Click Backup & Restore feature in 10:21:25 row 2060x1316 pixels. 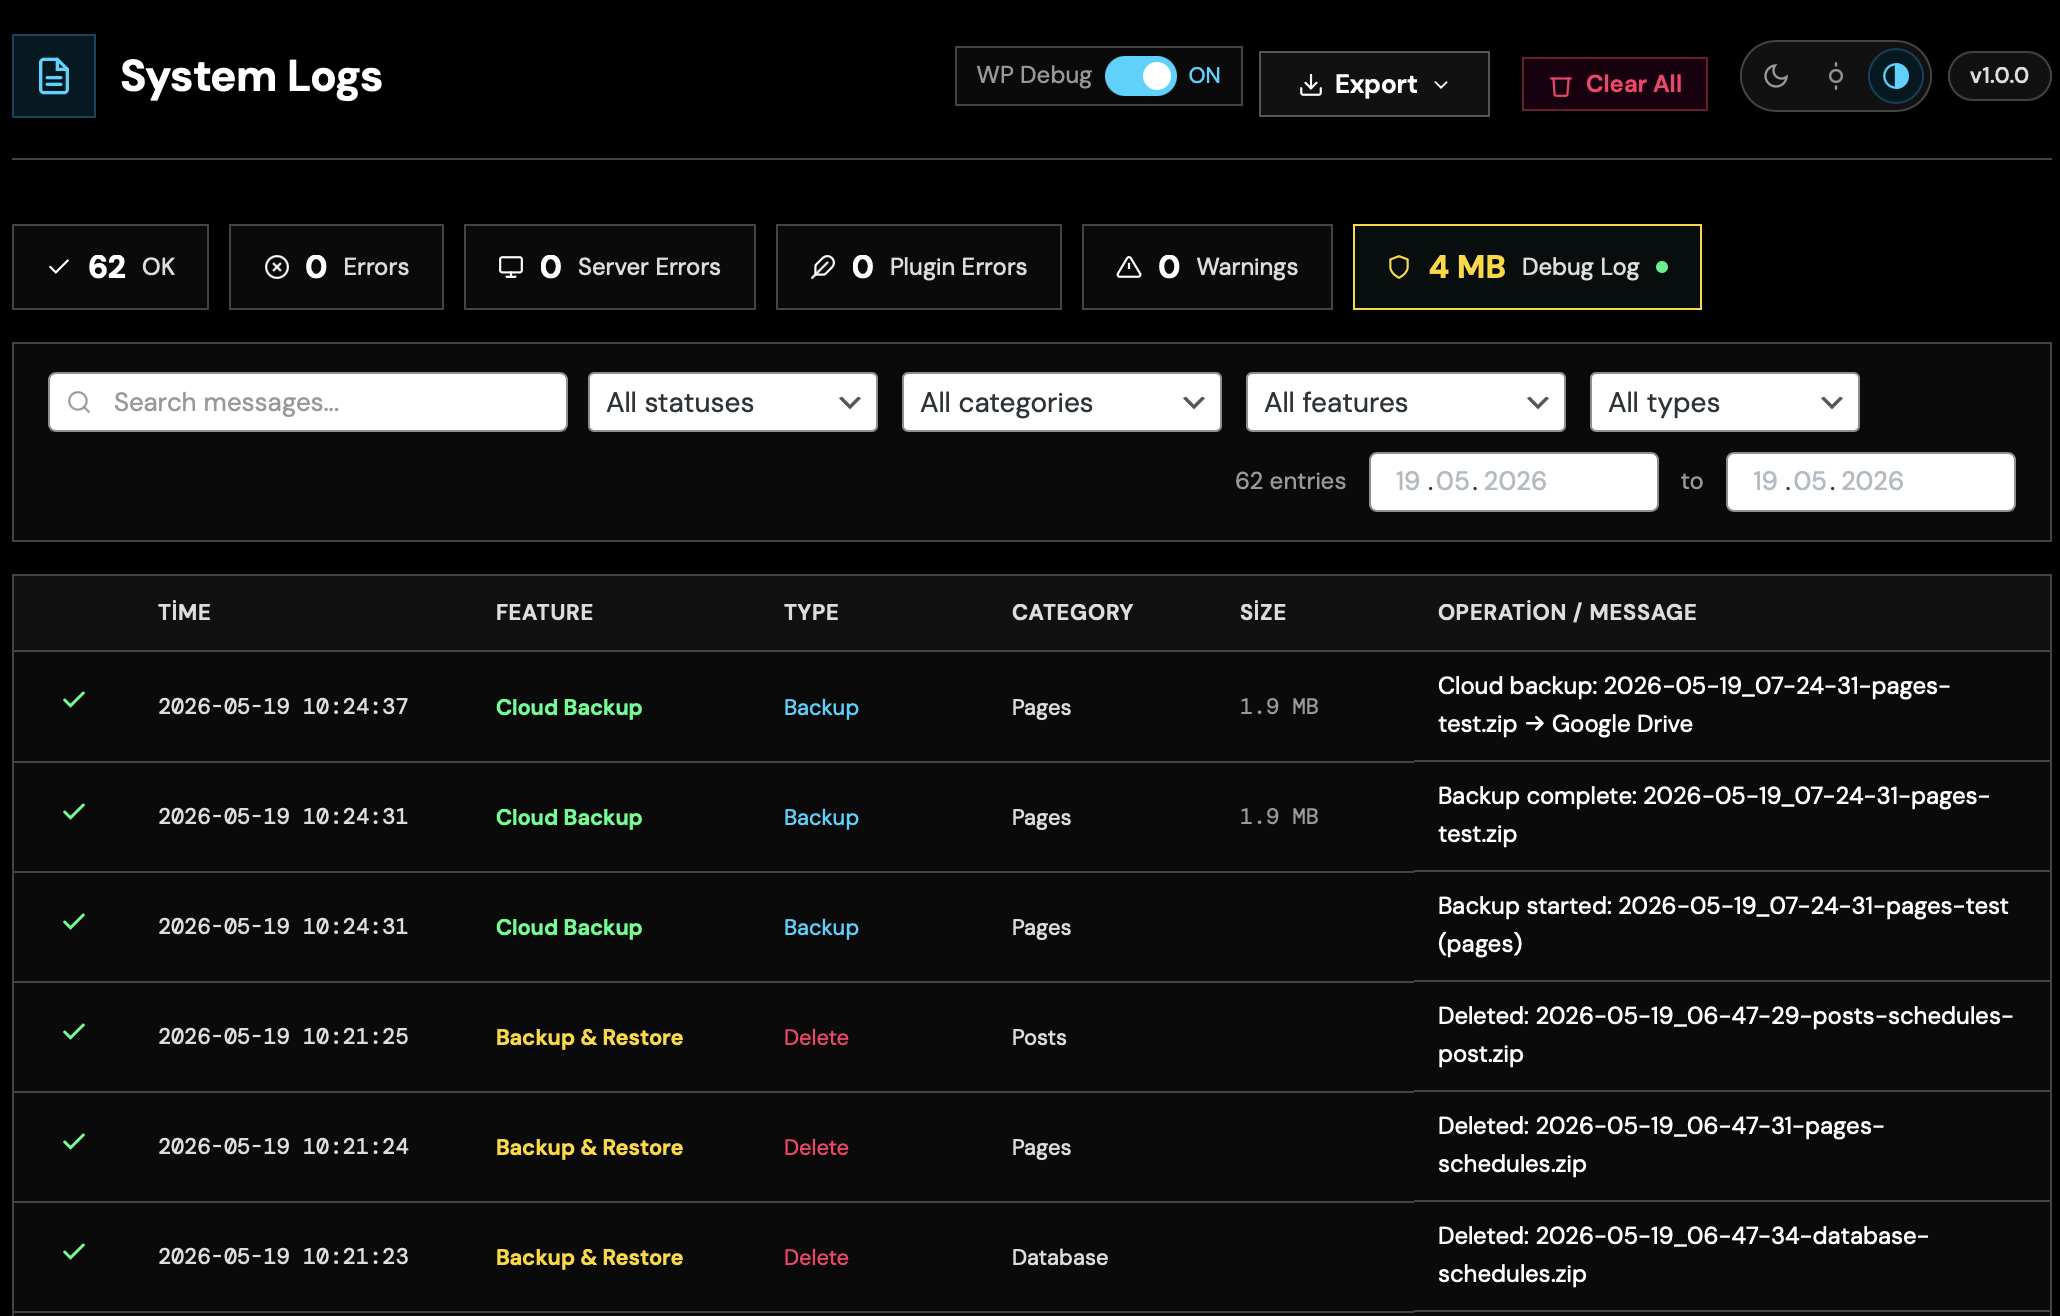click(x=589, y=1037)
